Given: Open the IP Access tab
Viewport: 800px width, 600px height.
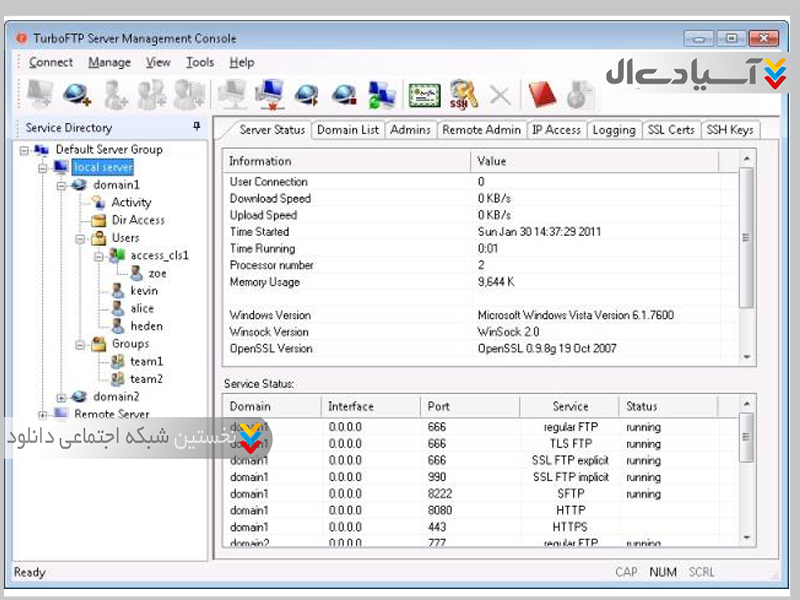Looking at the screenshot, I should click(556, 130).
